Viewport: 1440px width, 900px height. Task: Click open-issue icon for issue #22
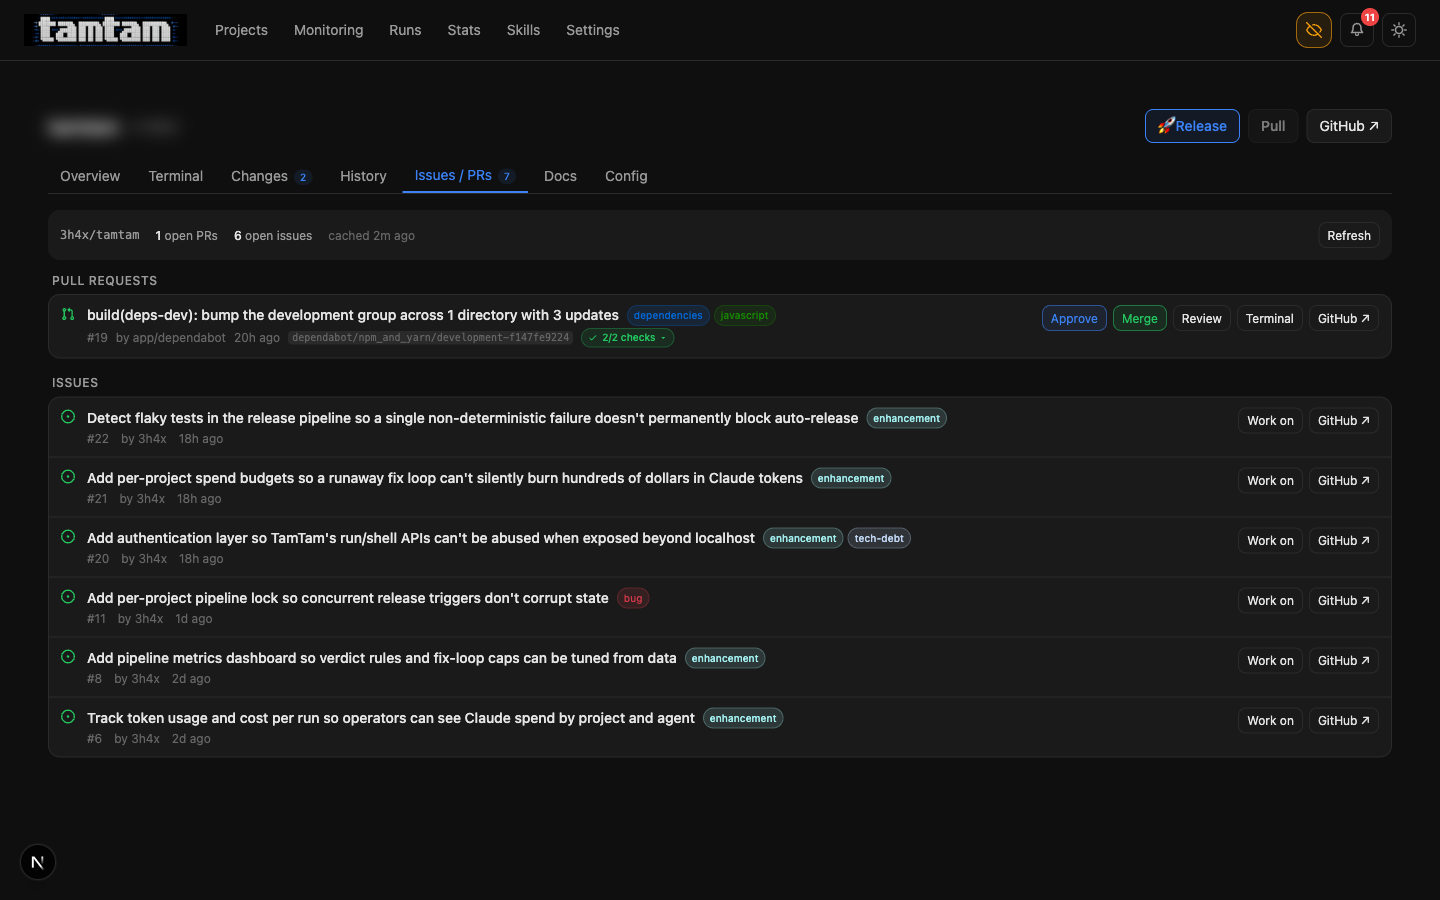68,417
